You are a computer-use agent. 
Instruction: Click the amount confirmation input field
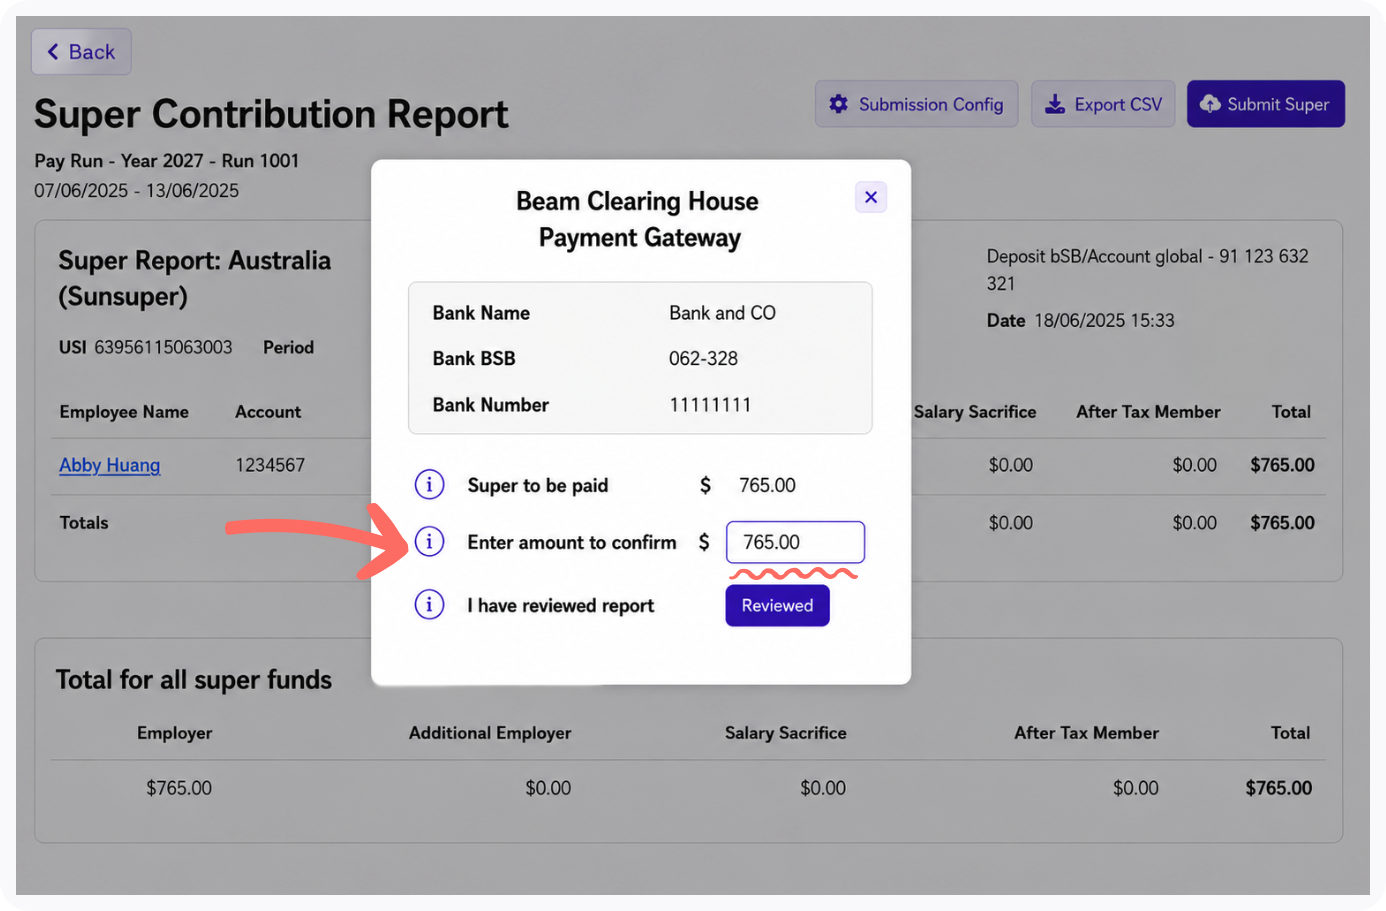click(795, 542)
